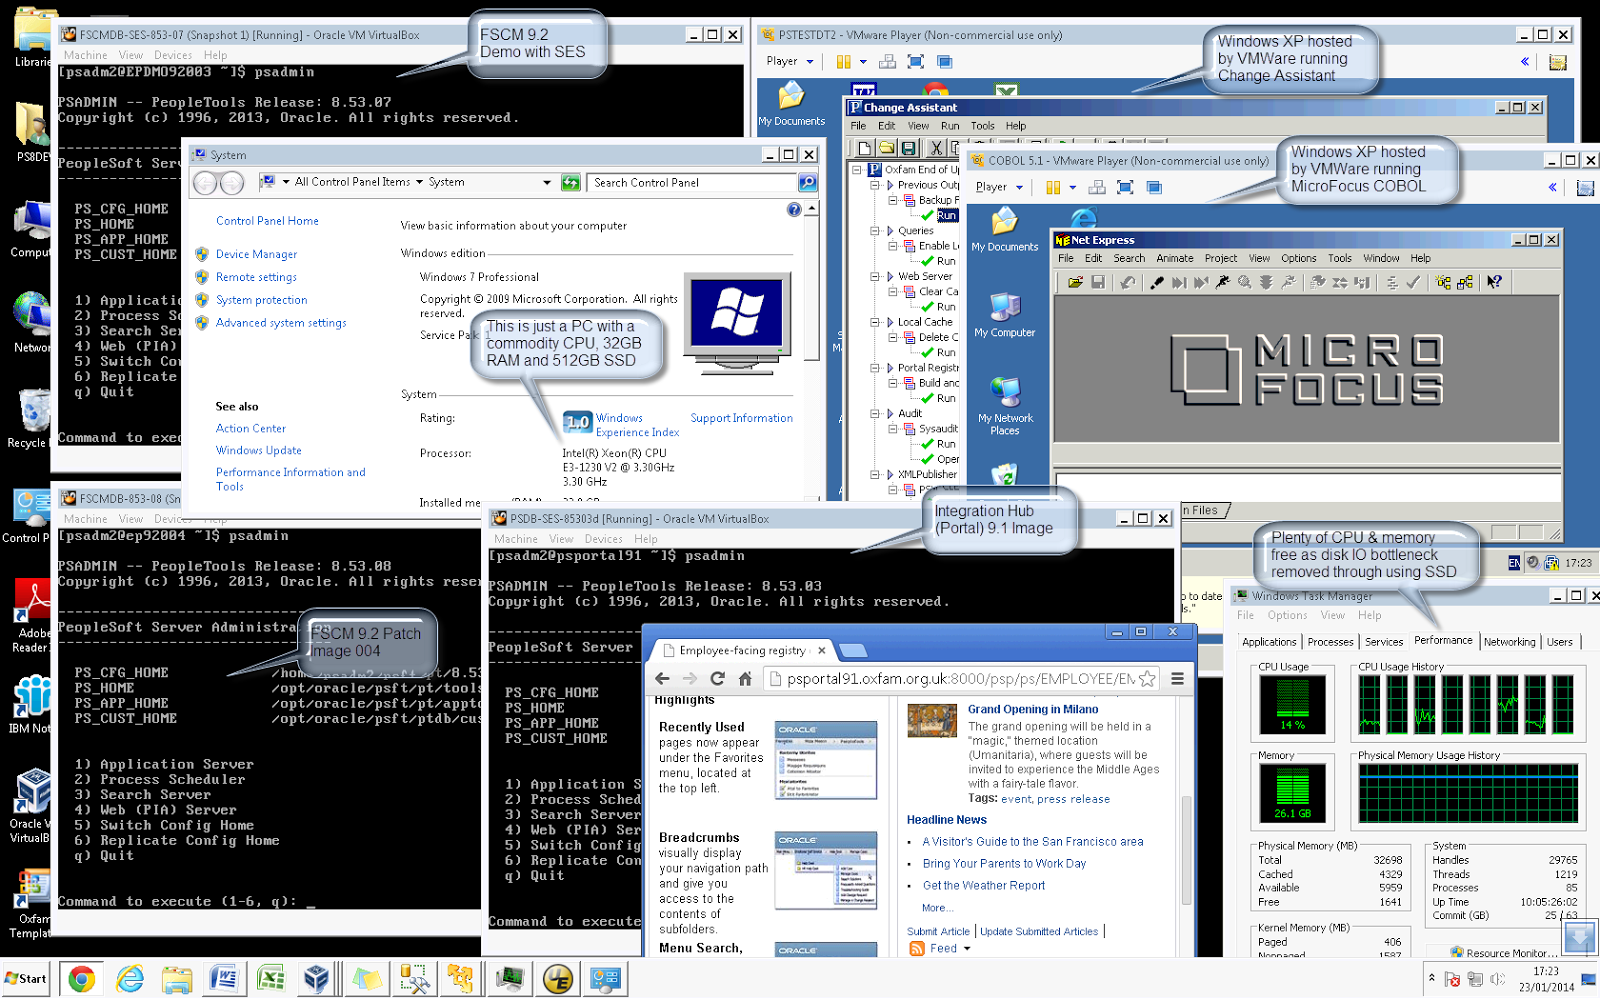Open the Feed dropdown arrow in the portal page
Screen dimensions: 1600x1000
click(x=967, y=949)
